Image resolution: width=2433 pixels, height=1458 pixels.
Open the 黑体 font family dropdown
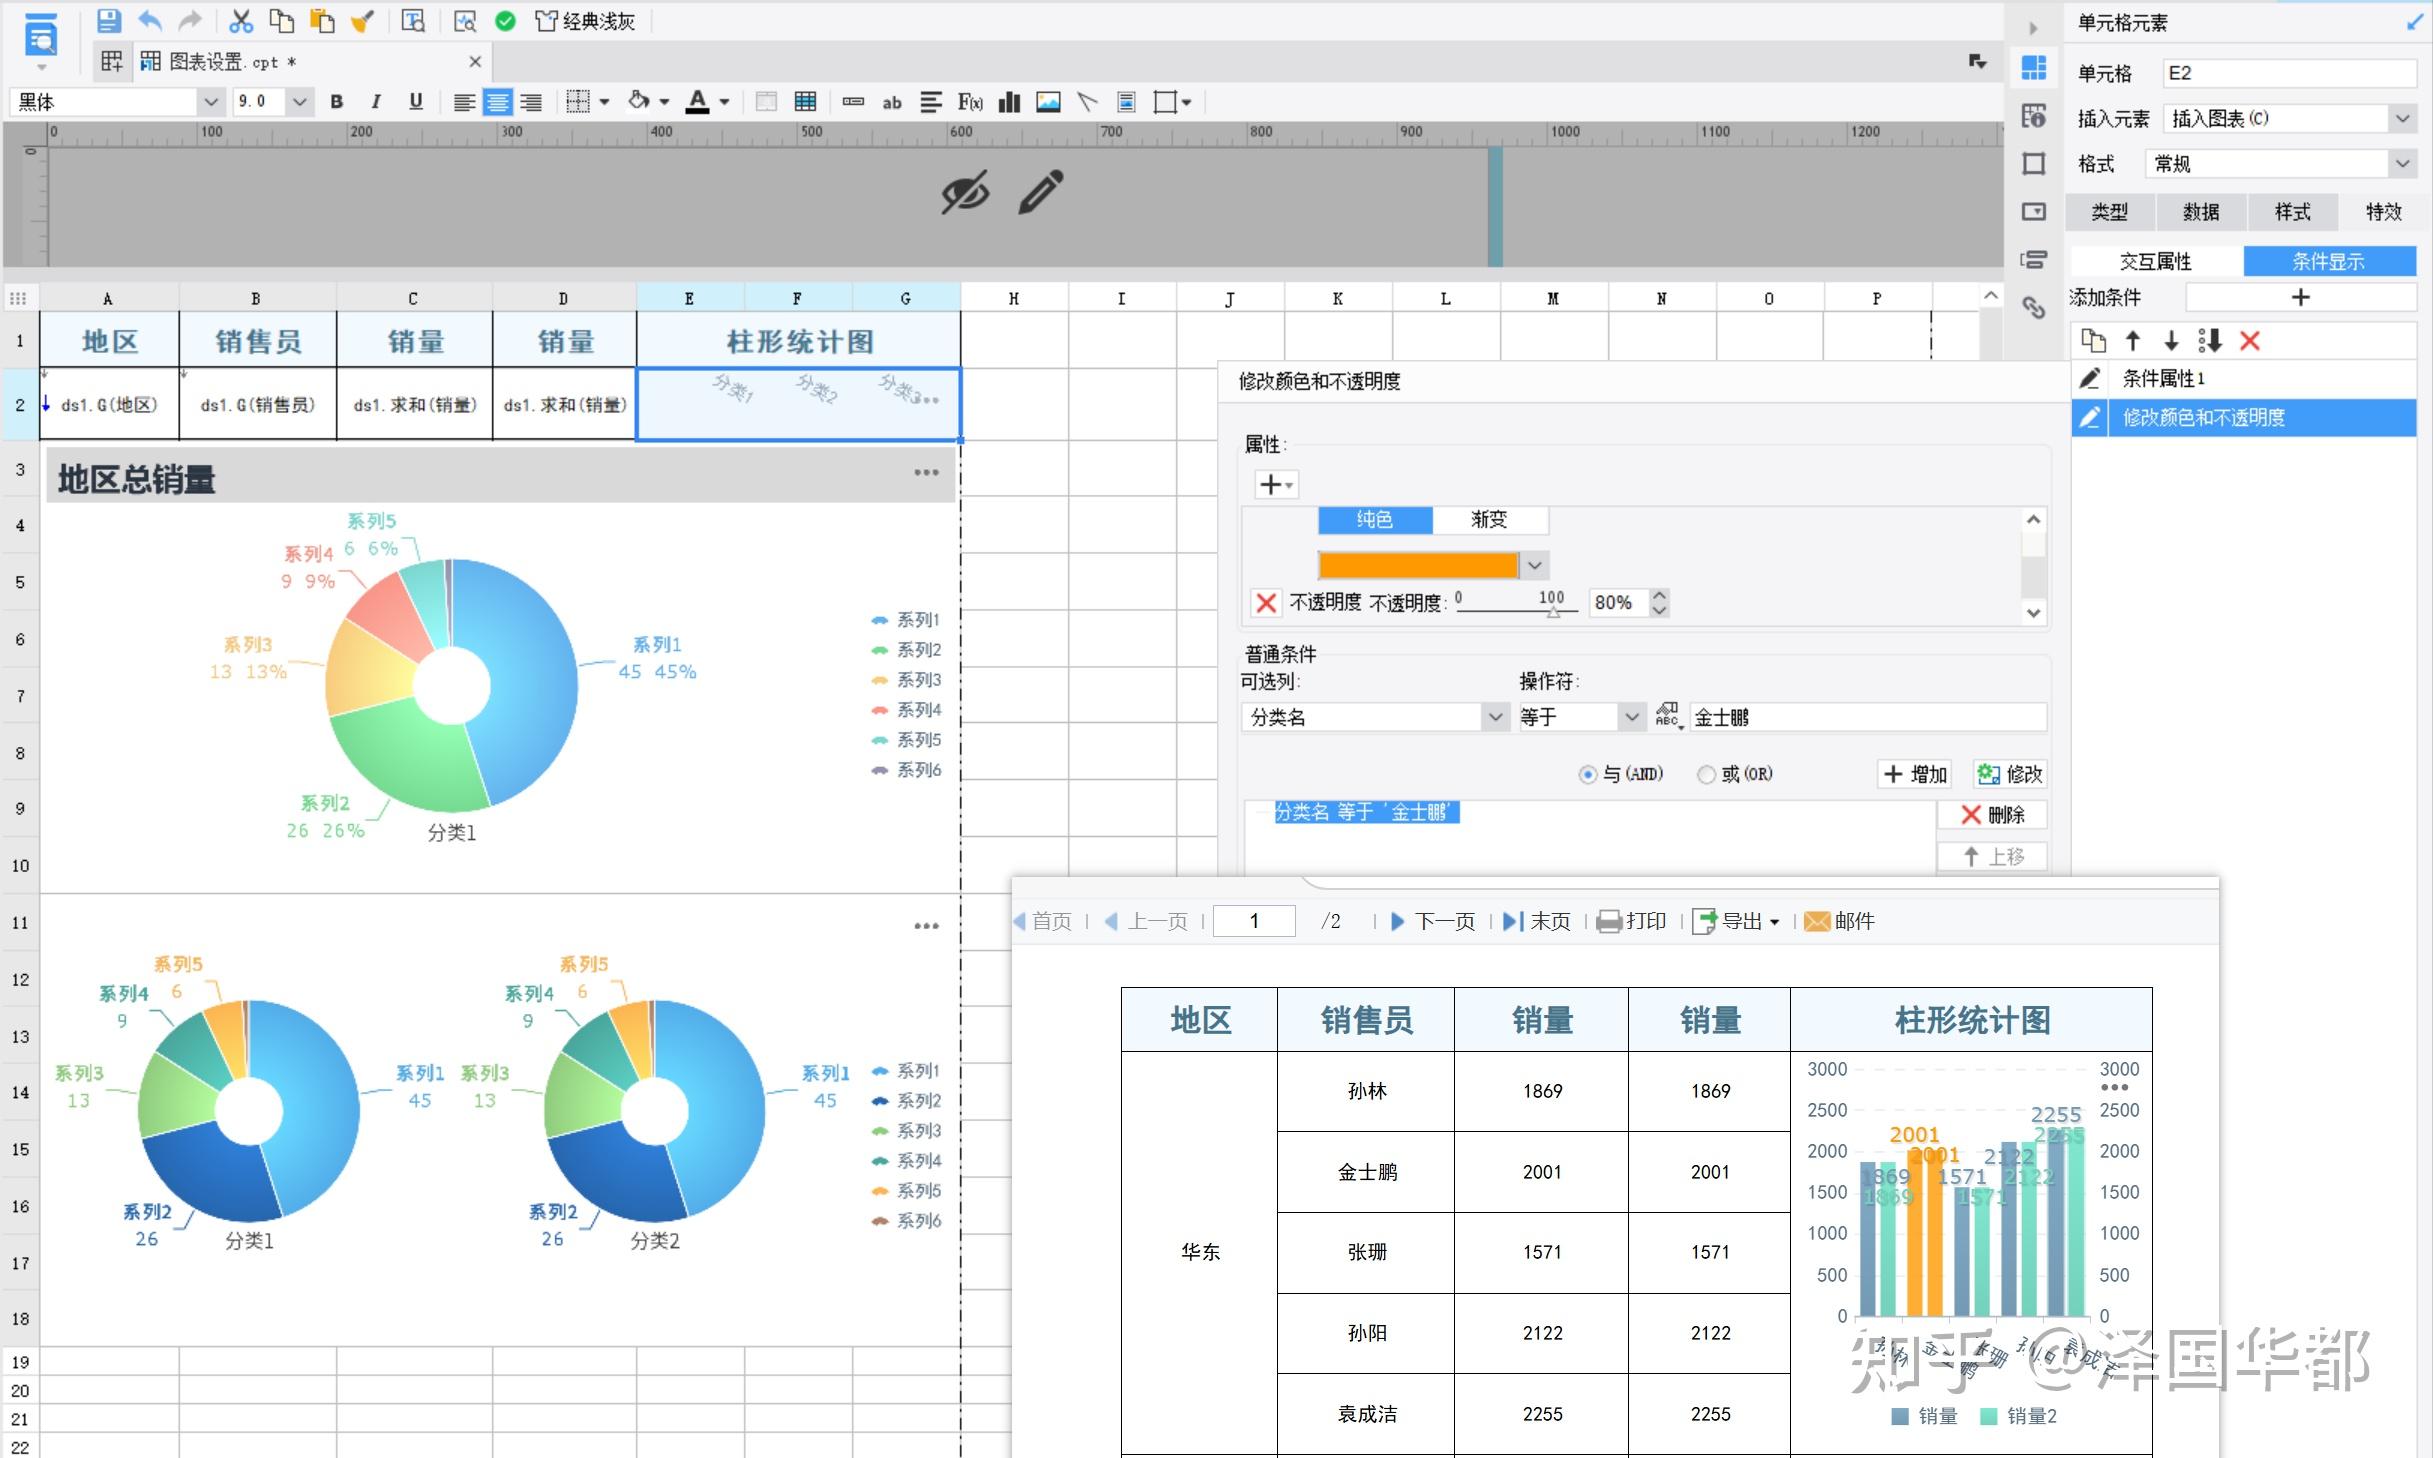tap(210, 101)
